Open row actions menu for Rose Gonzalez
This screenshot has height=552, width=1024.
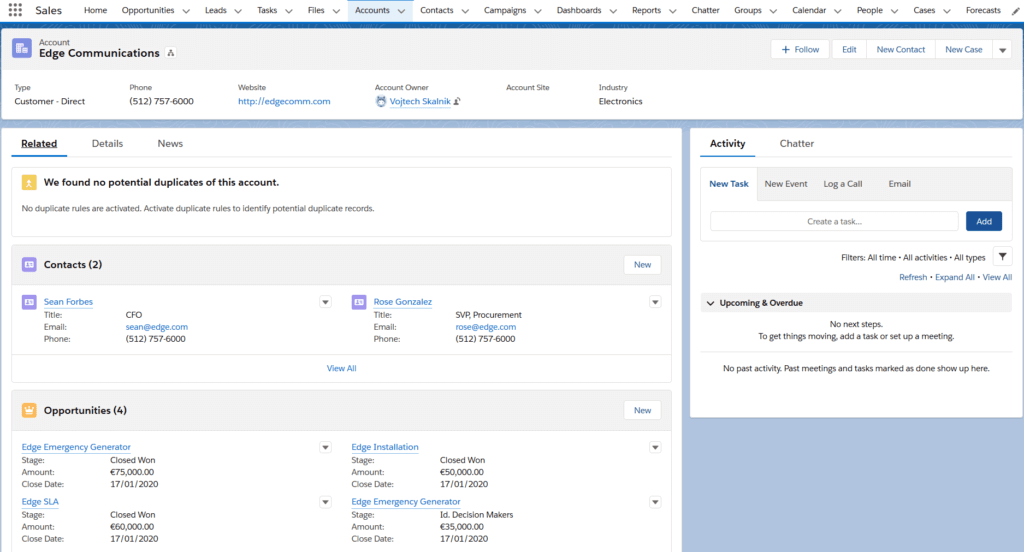click(x=655, y=302)
